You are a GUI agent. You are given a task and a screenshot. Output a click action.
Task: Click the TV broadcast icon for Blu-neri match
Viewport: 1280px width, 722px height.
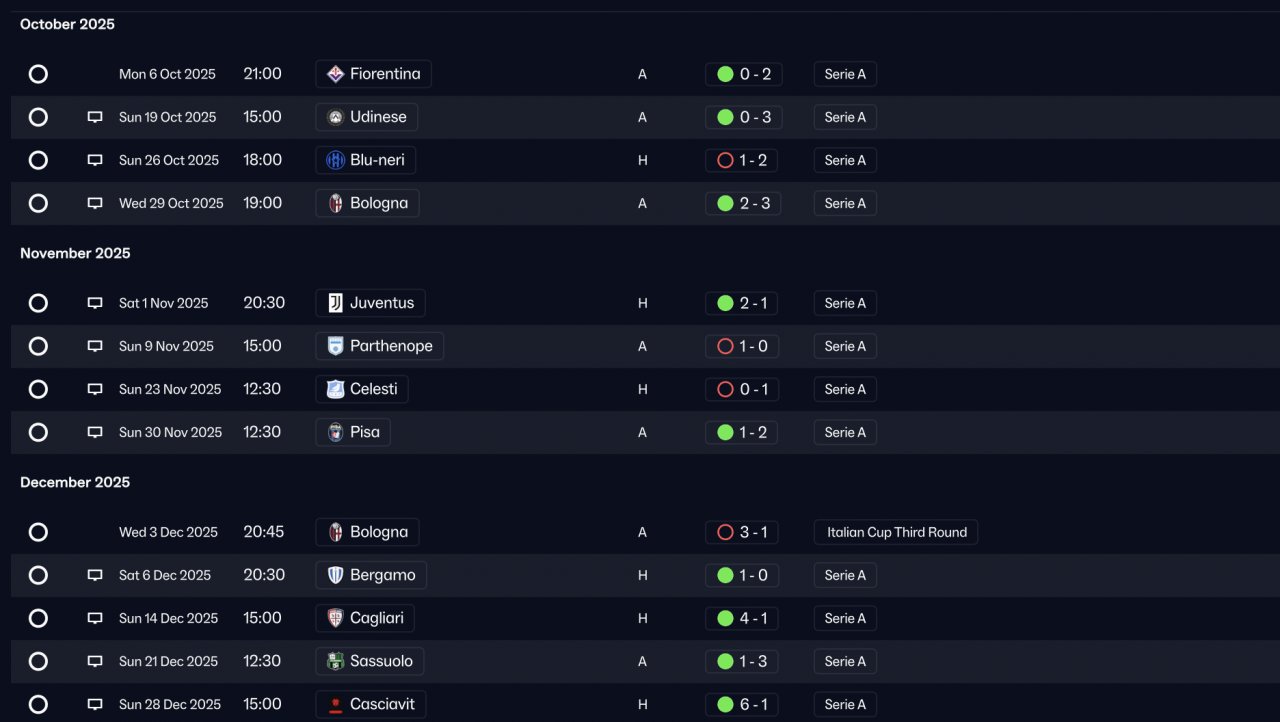click(x=95, y=160)
